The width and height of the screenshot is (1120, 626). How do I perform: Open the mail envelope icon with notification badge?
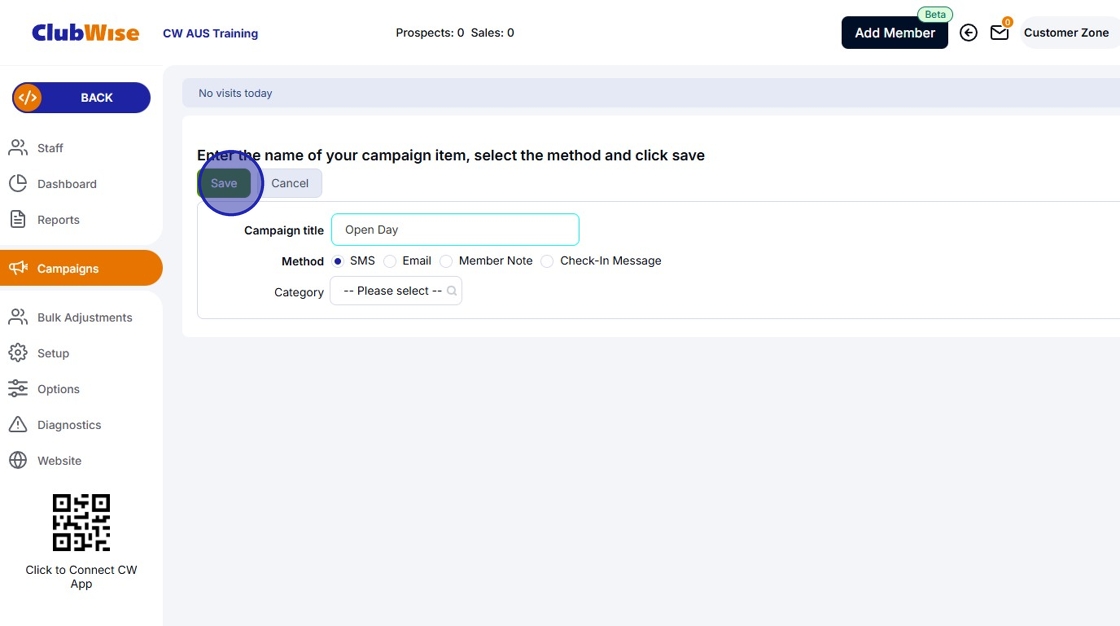tap(999, 32)
